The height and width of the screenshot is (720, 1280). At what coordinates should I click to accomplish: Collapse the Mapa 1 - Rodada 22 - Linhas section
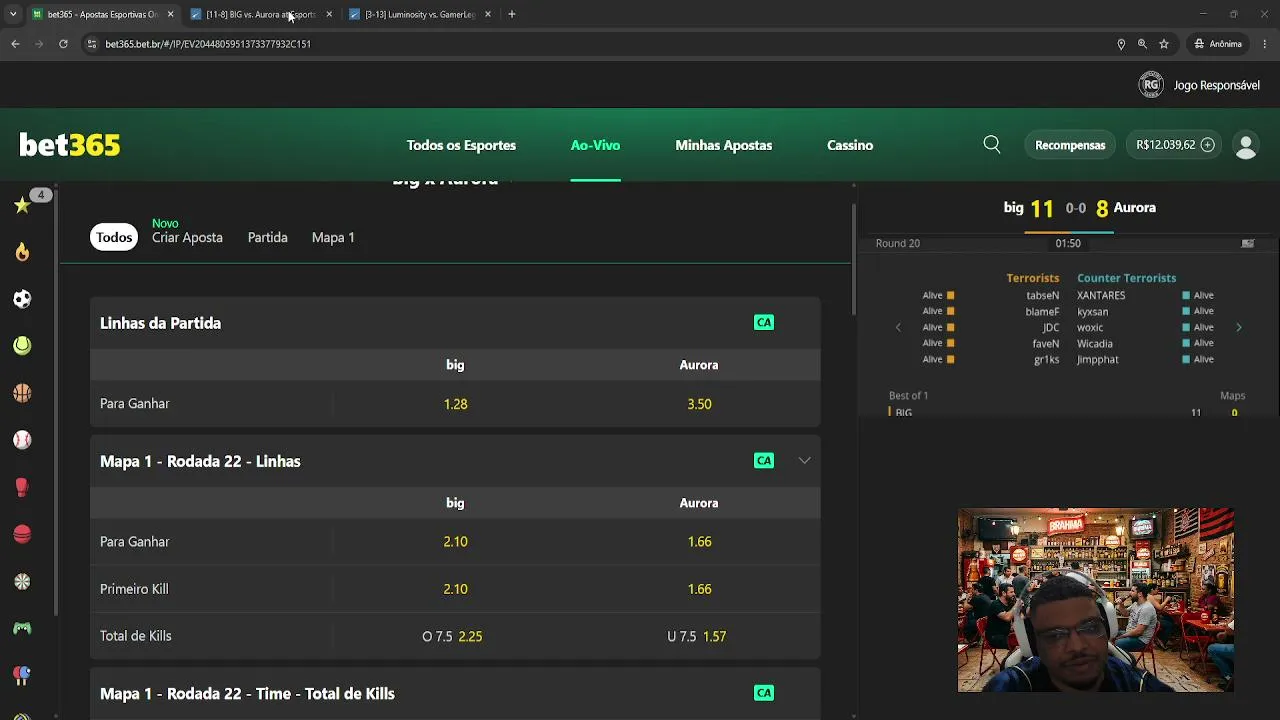804,460
